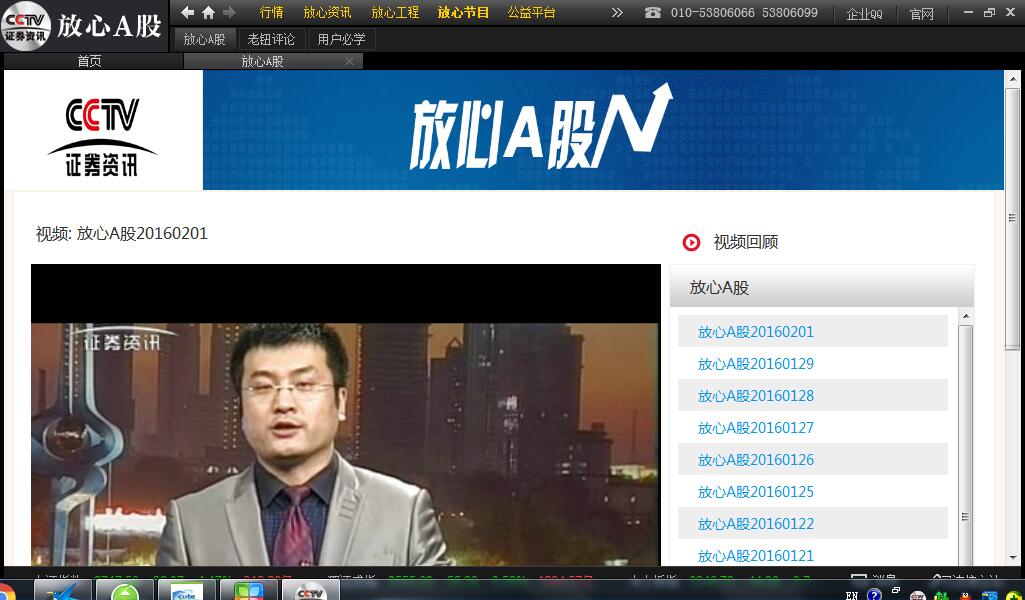The height and width of the screenshot is (600, 1025).
Task: Open video 放心A股20160127
Action: click(x=756, y=428)
